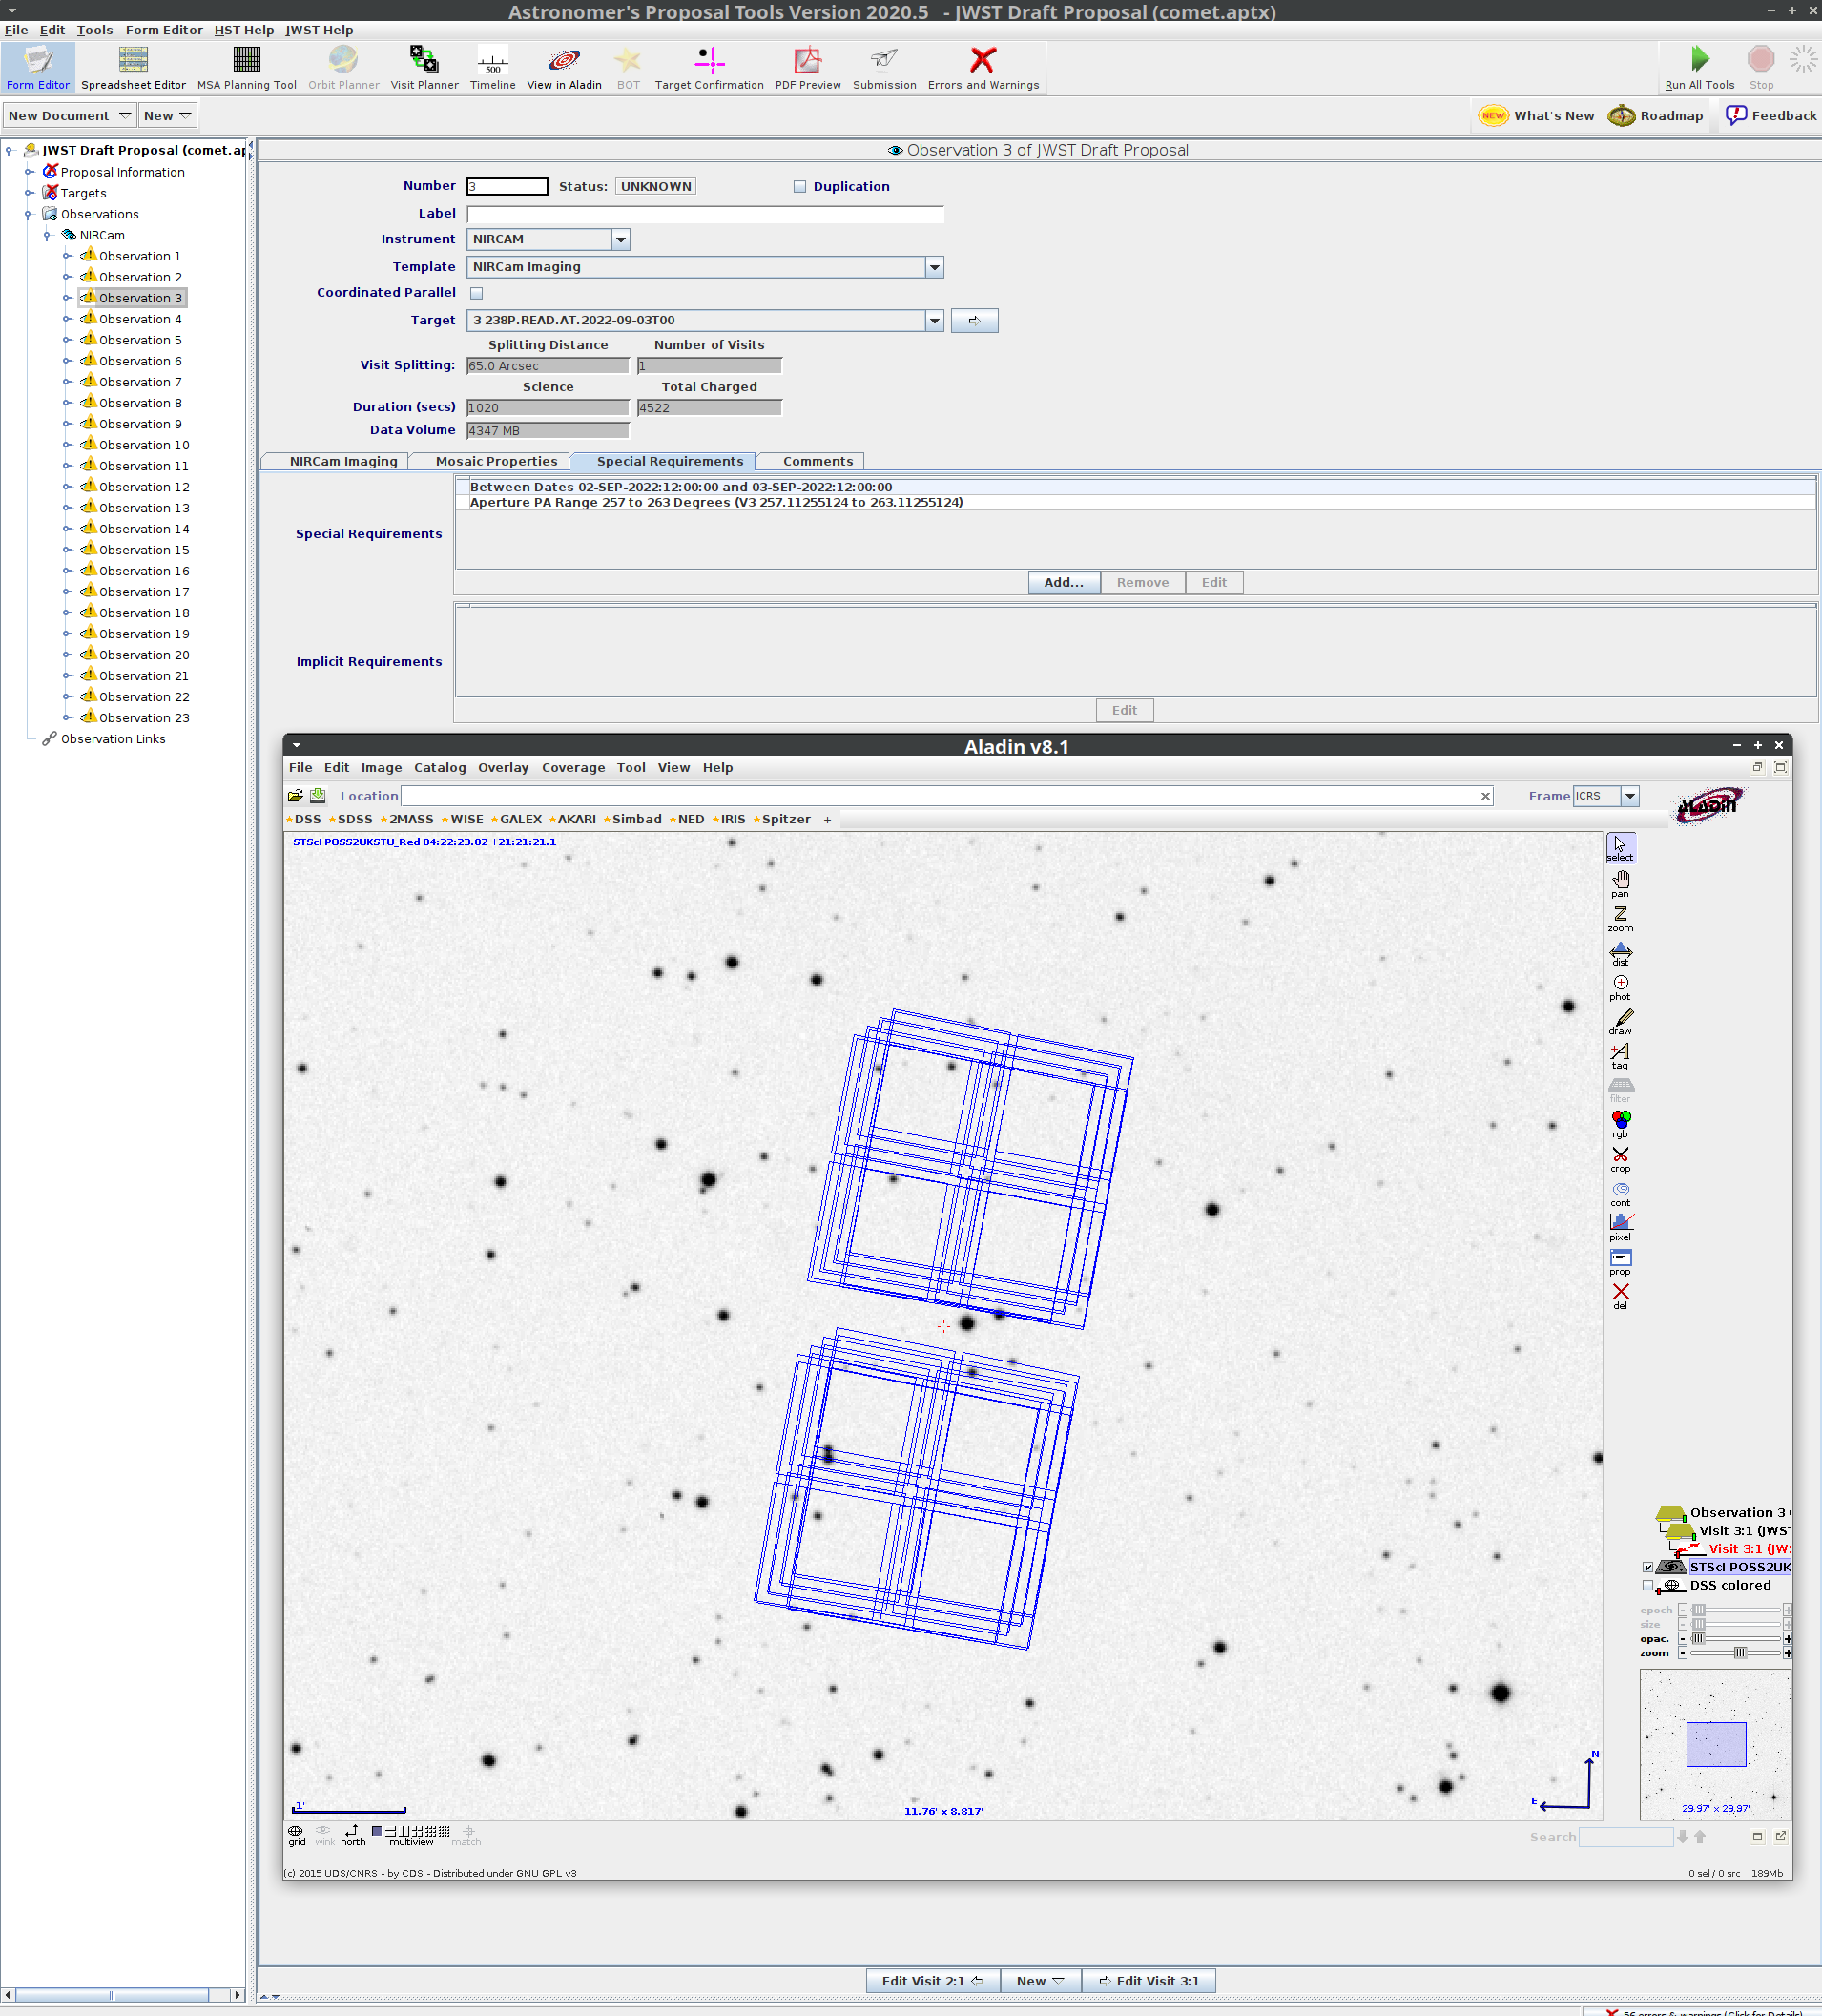
Task: Click the open file folder icon in Aladin
Action: 295,796
